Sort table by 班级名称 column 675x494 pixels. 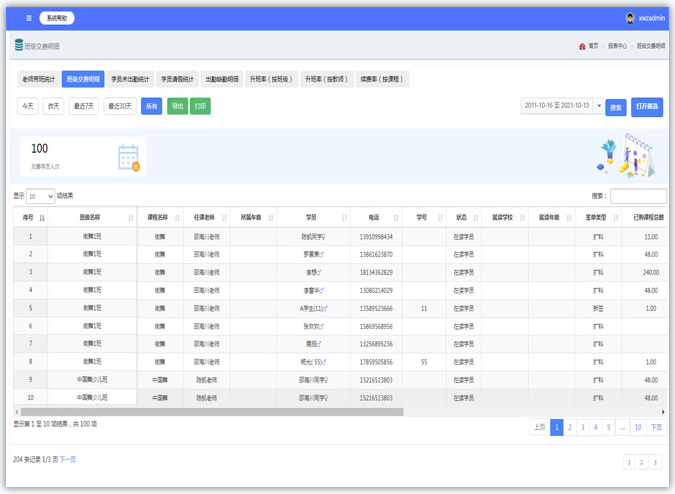pos(90,217)
